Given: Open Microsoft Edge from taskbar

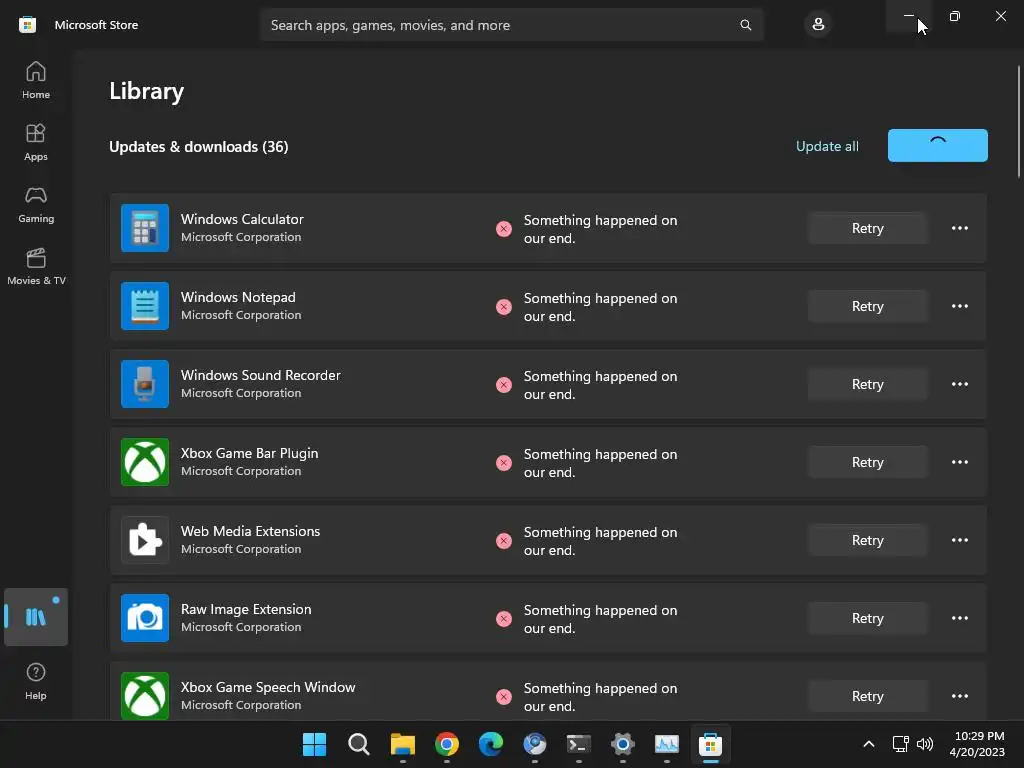Looking at the screenshot, I should click(490, 744).
